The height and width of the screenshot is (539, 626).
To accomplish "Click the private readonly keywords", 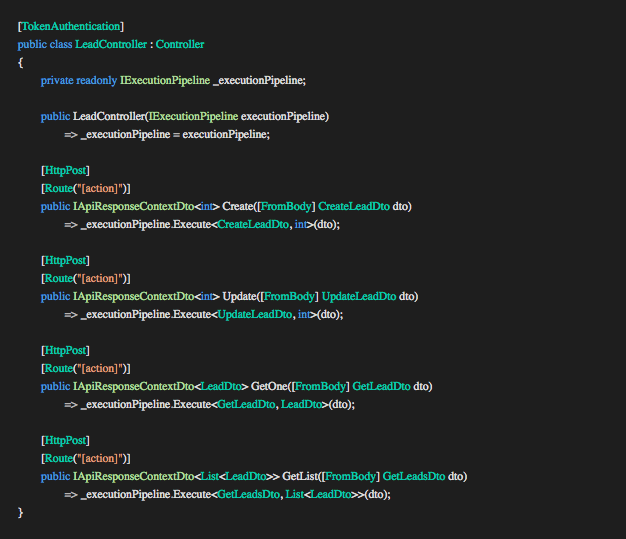I will point(78,80).
